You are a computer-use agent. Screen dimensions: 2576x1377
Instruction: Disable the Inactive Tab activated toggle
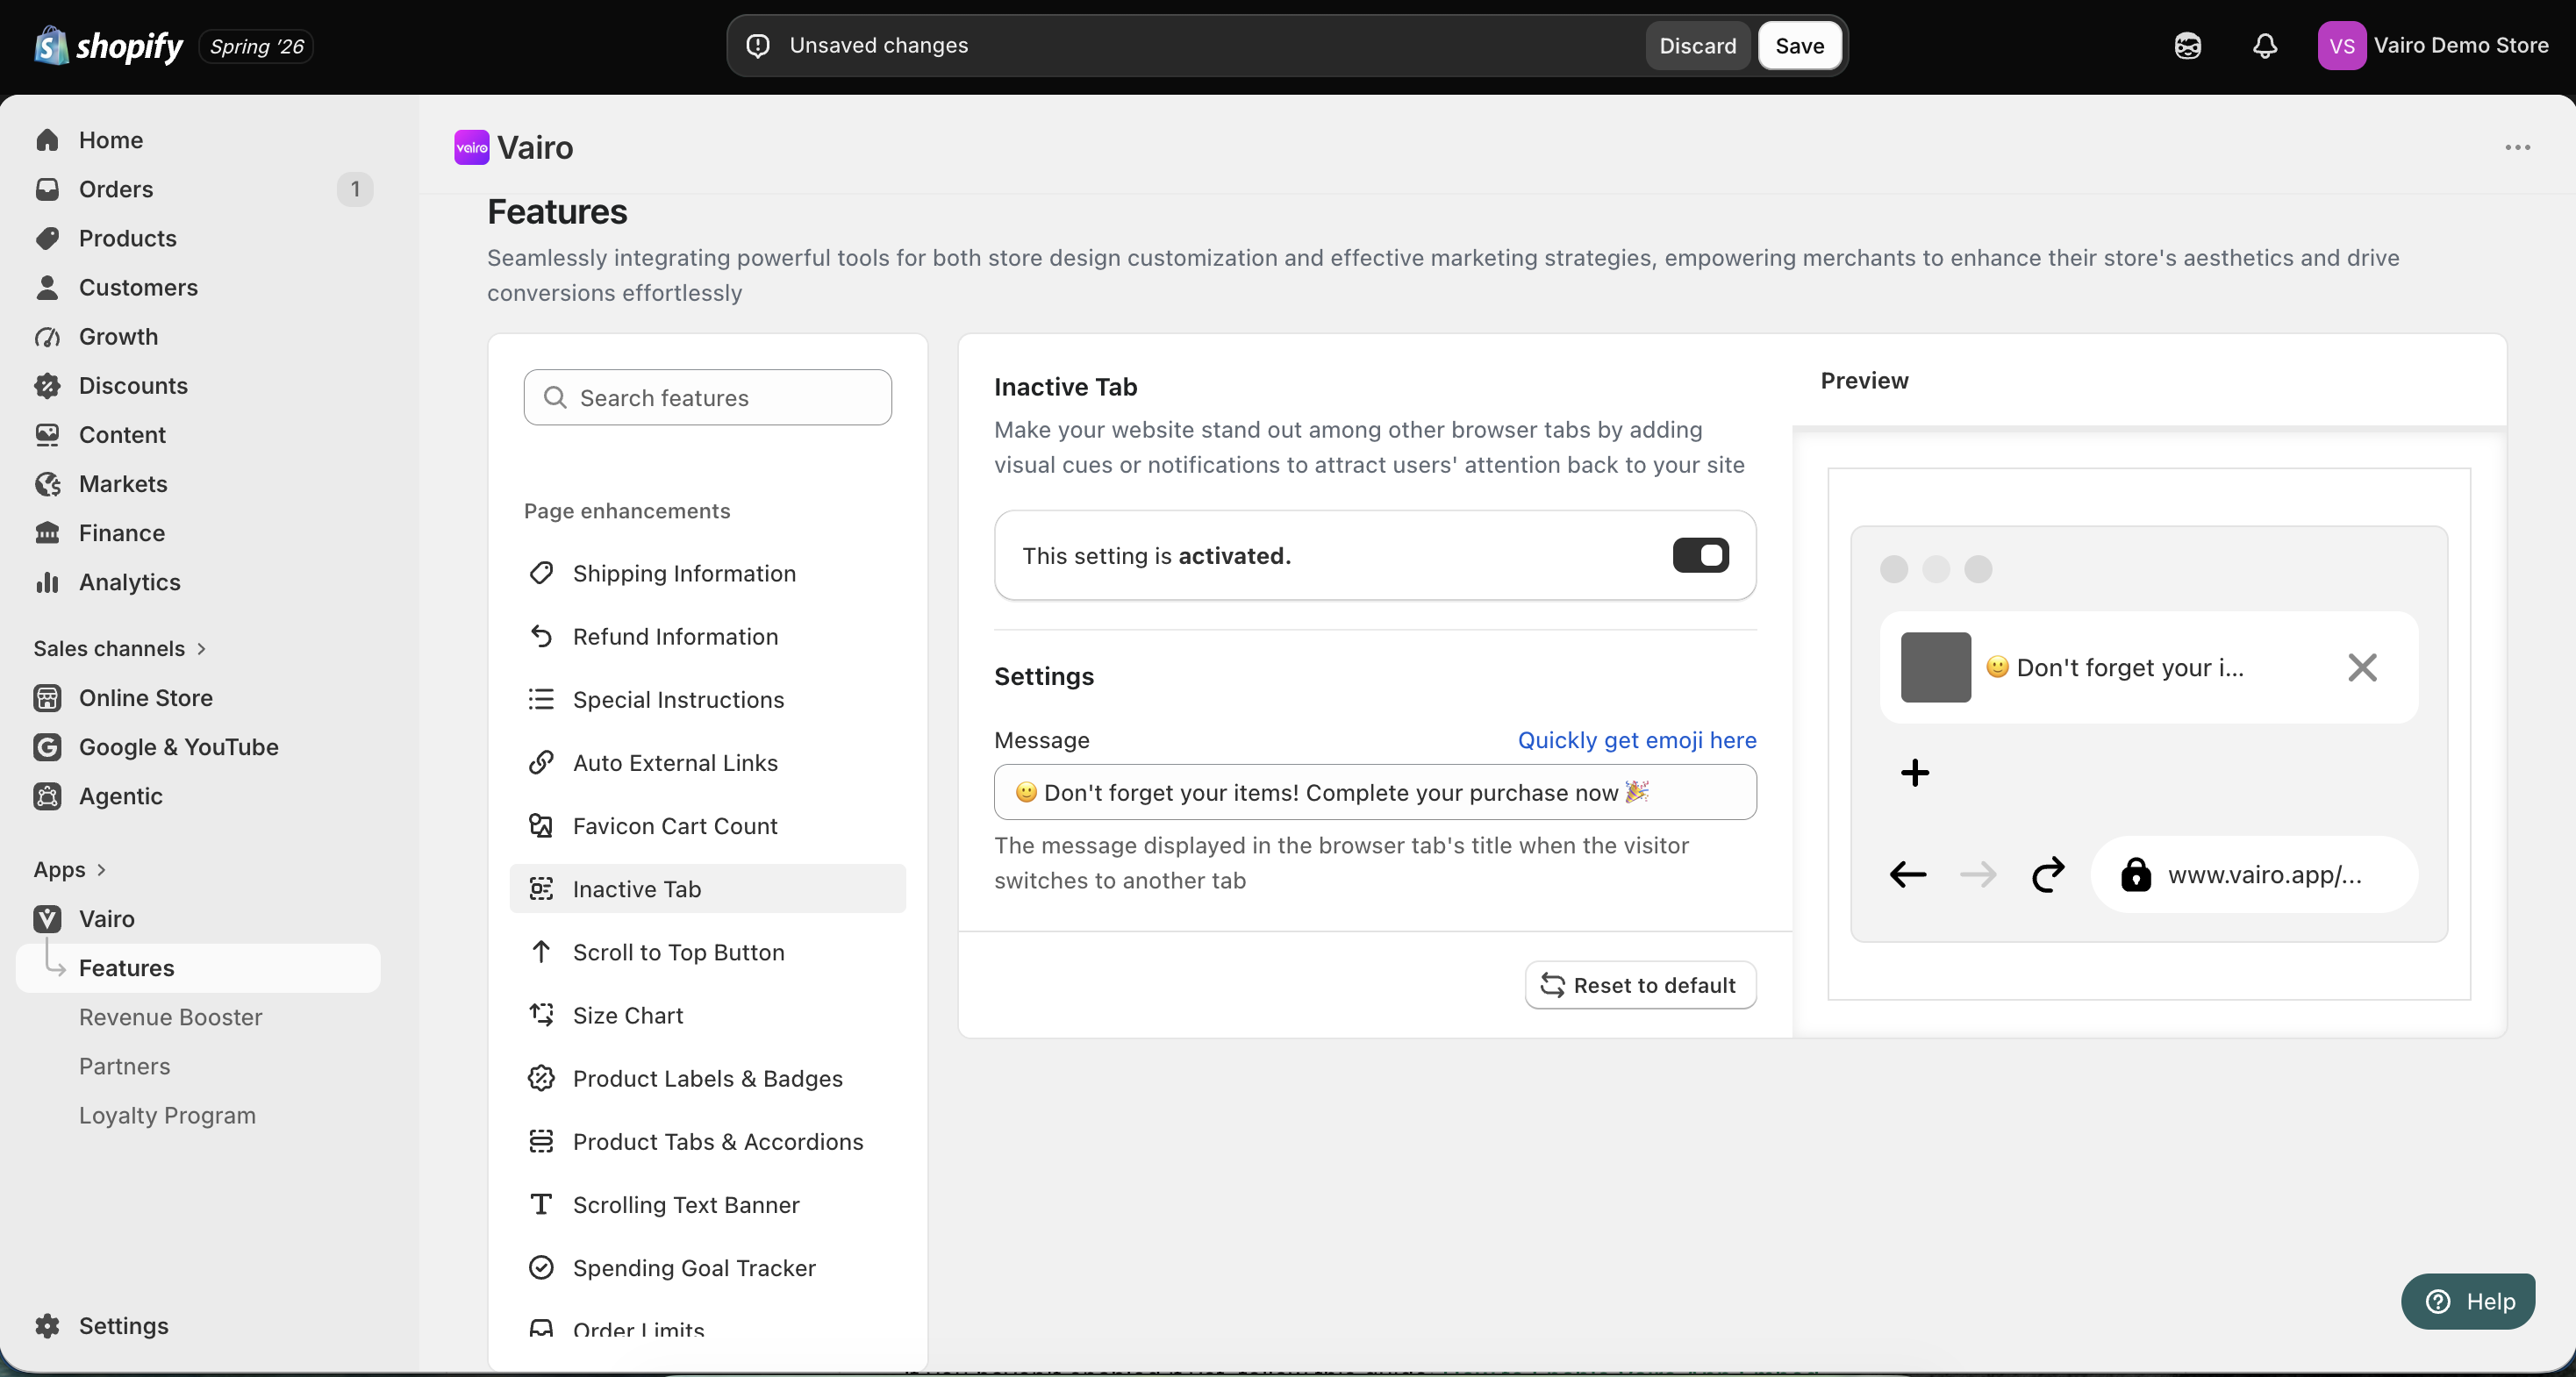coord(1700,555)
